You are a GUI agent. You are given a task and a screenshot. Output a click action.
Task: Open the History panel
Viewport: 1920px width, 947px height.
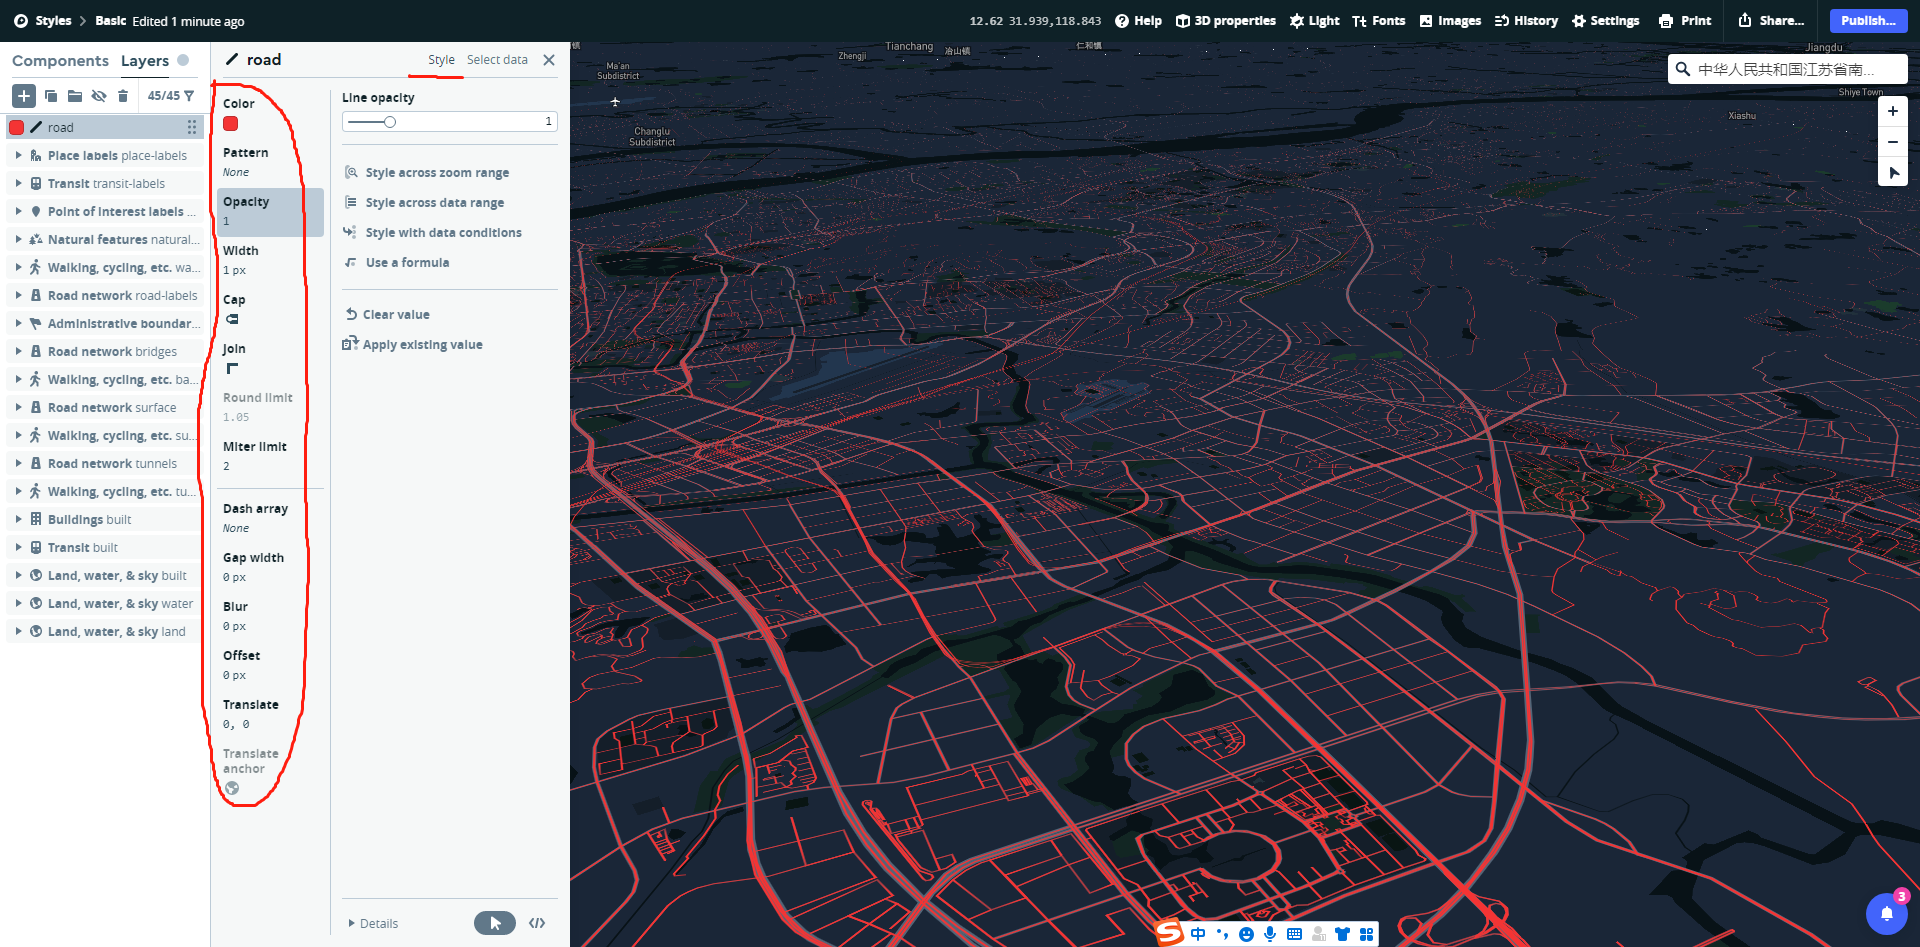1526,20
